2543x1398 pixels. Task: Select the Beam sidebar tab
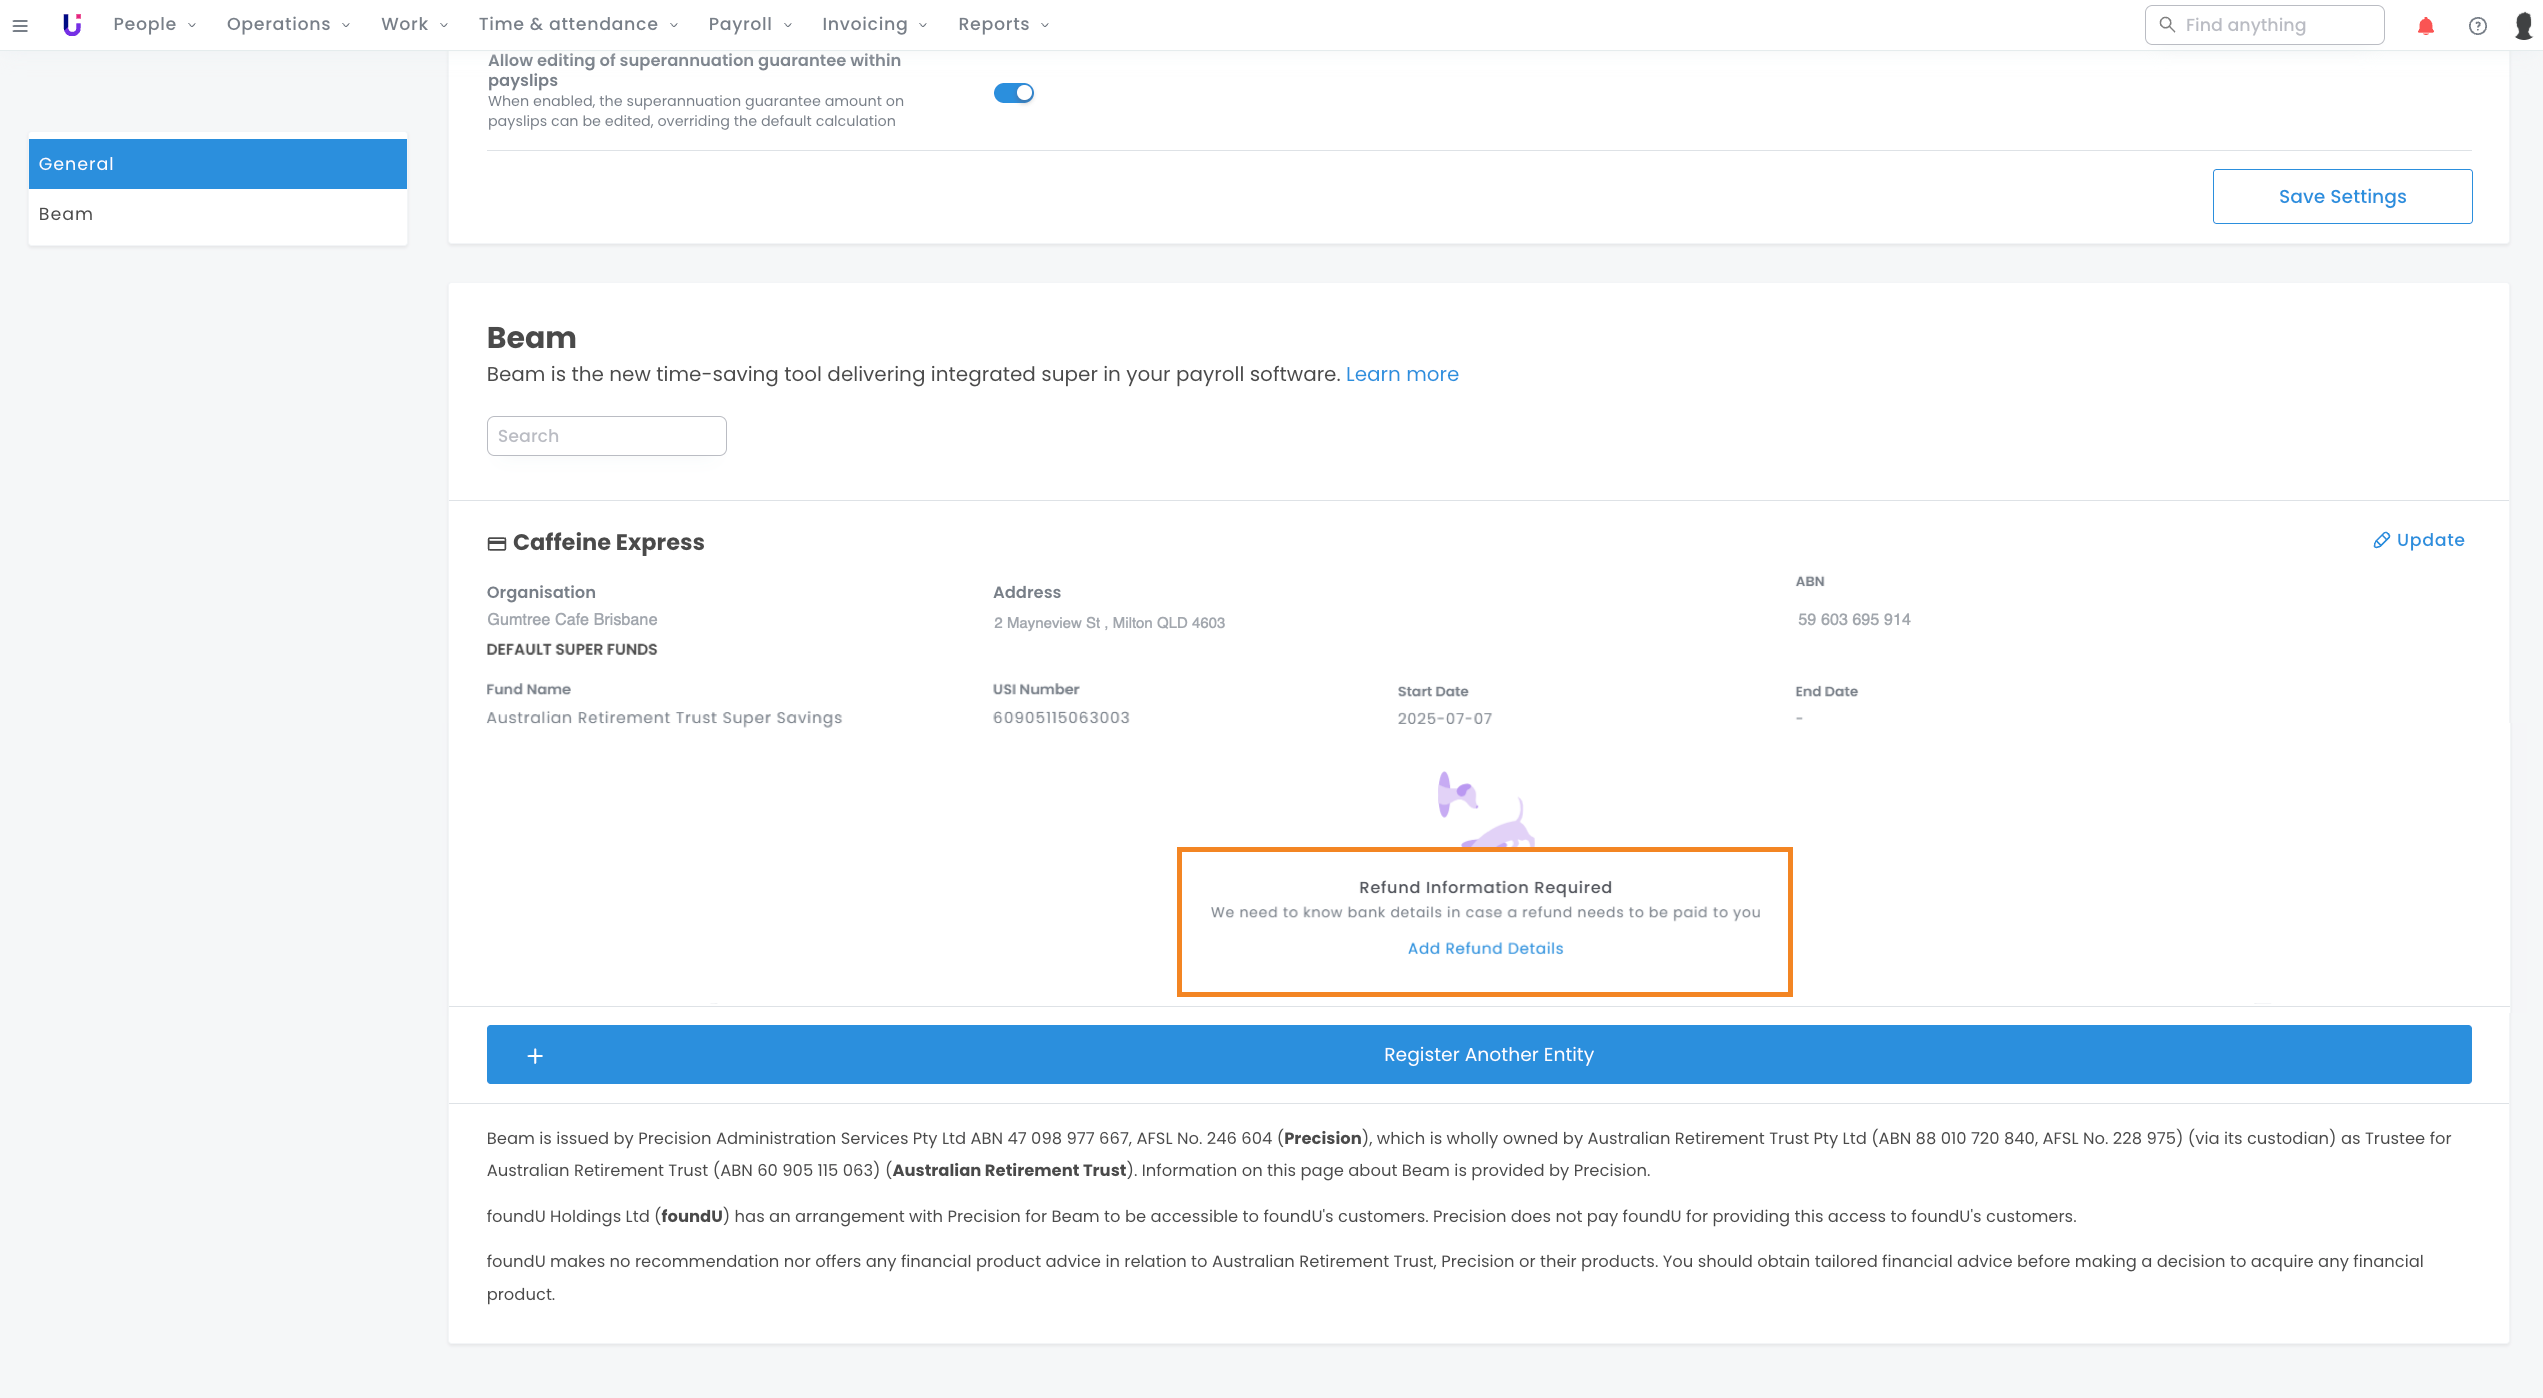click(x=217, y=214)
